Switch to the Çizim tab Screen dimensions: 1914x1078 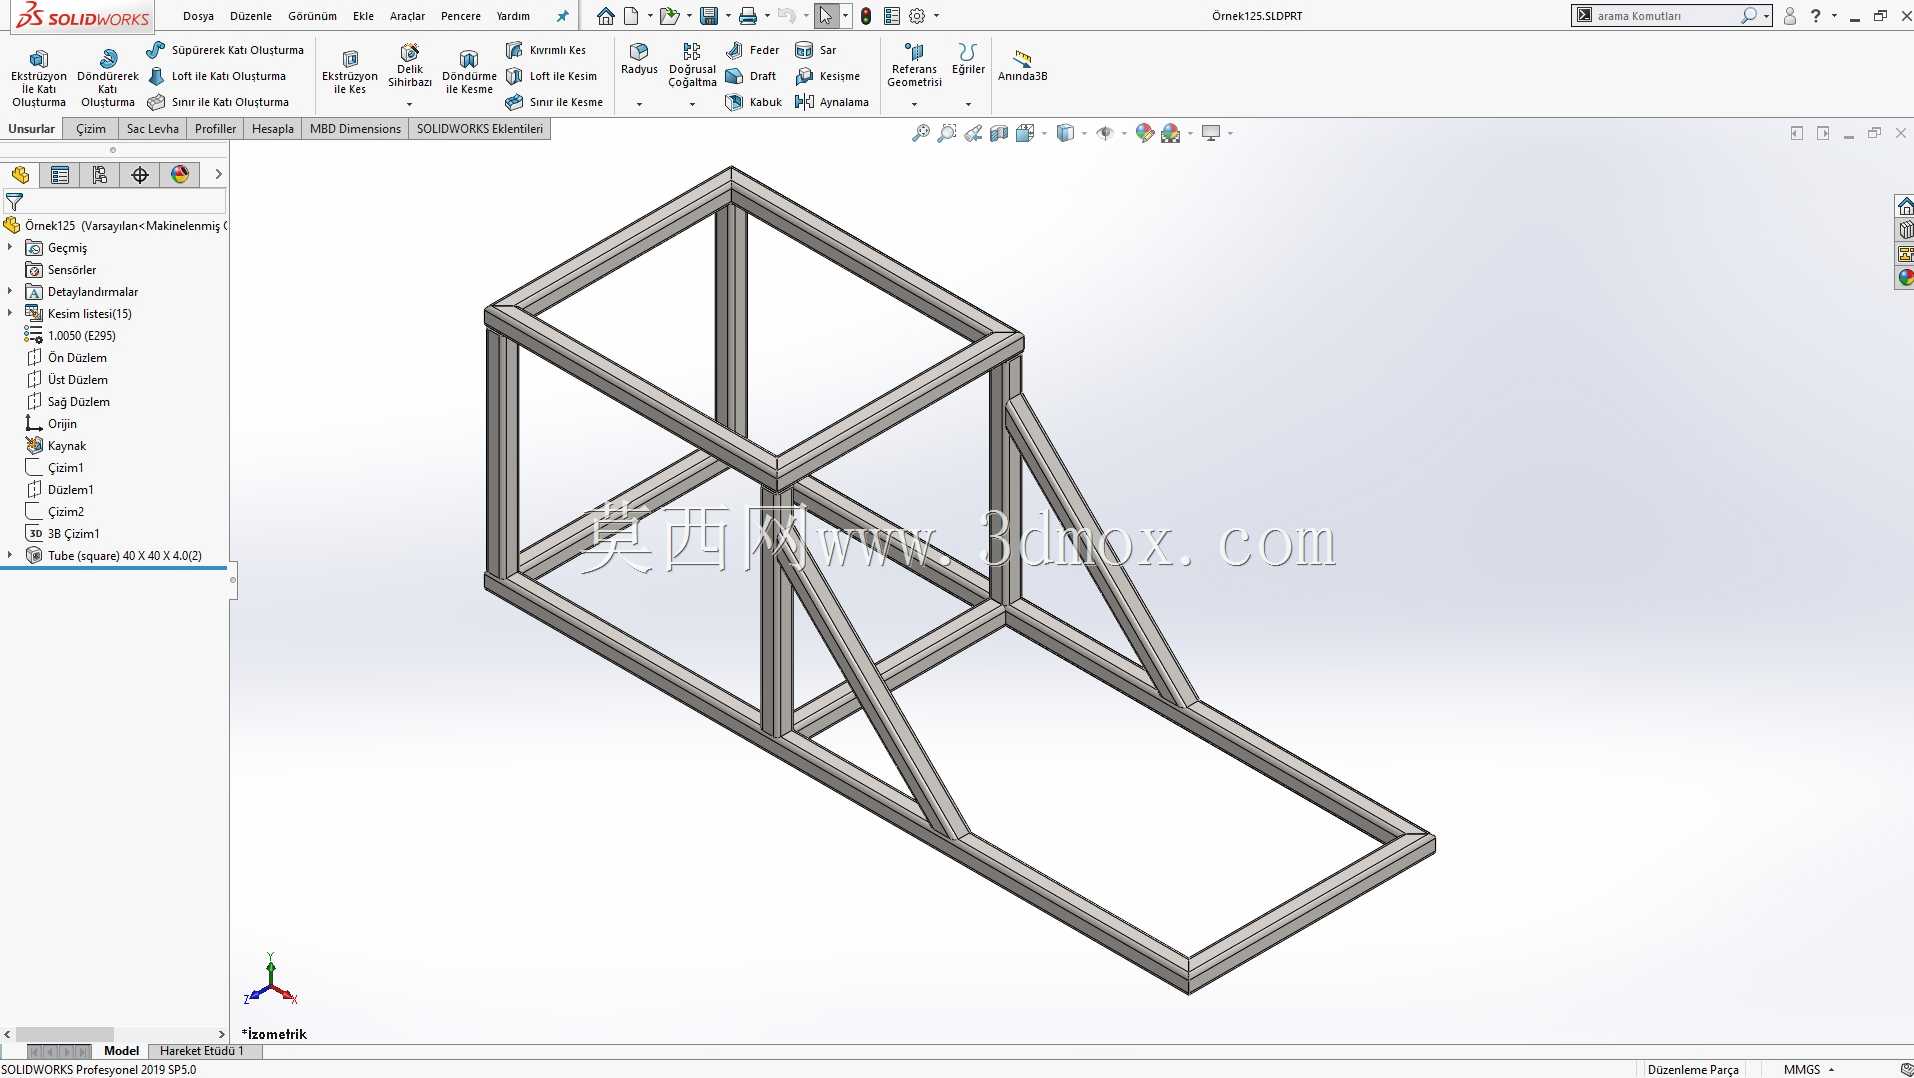pos(90,129)
